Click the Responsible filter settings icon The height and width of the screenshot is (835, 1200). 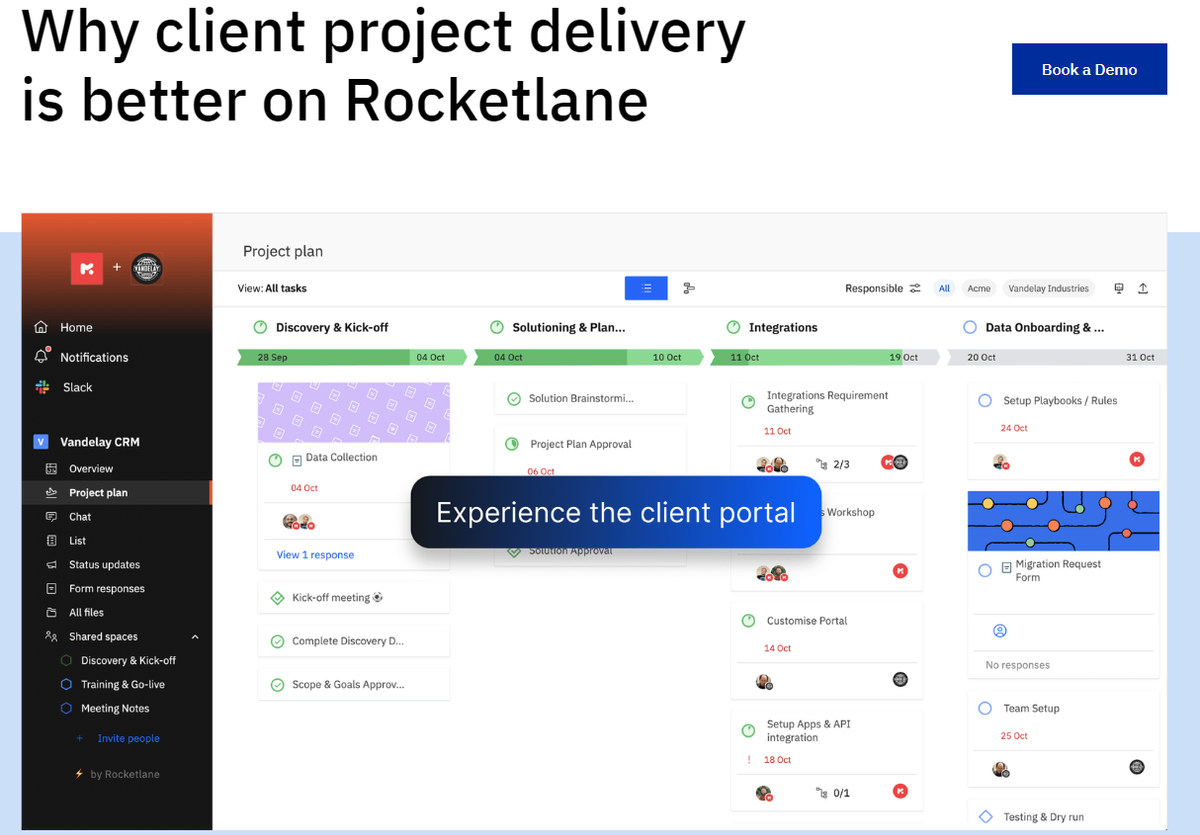915,288
